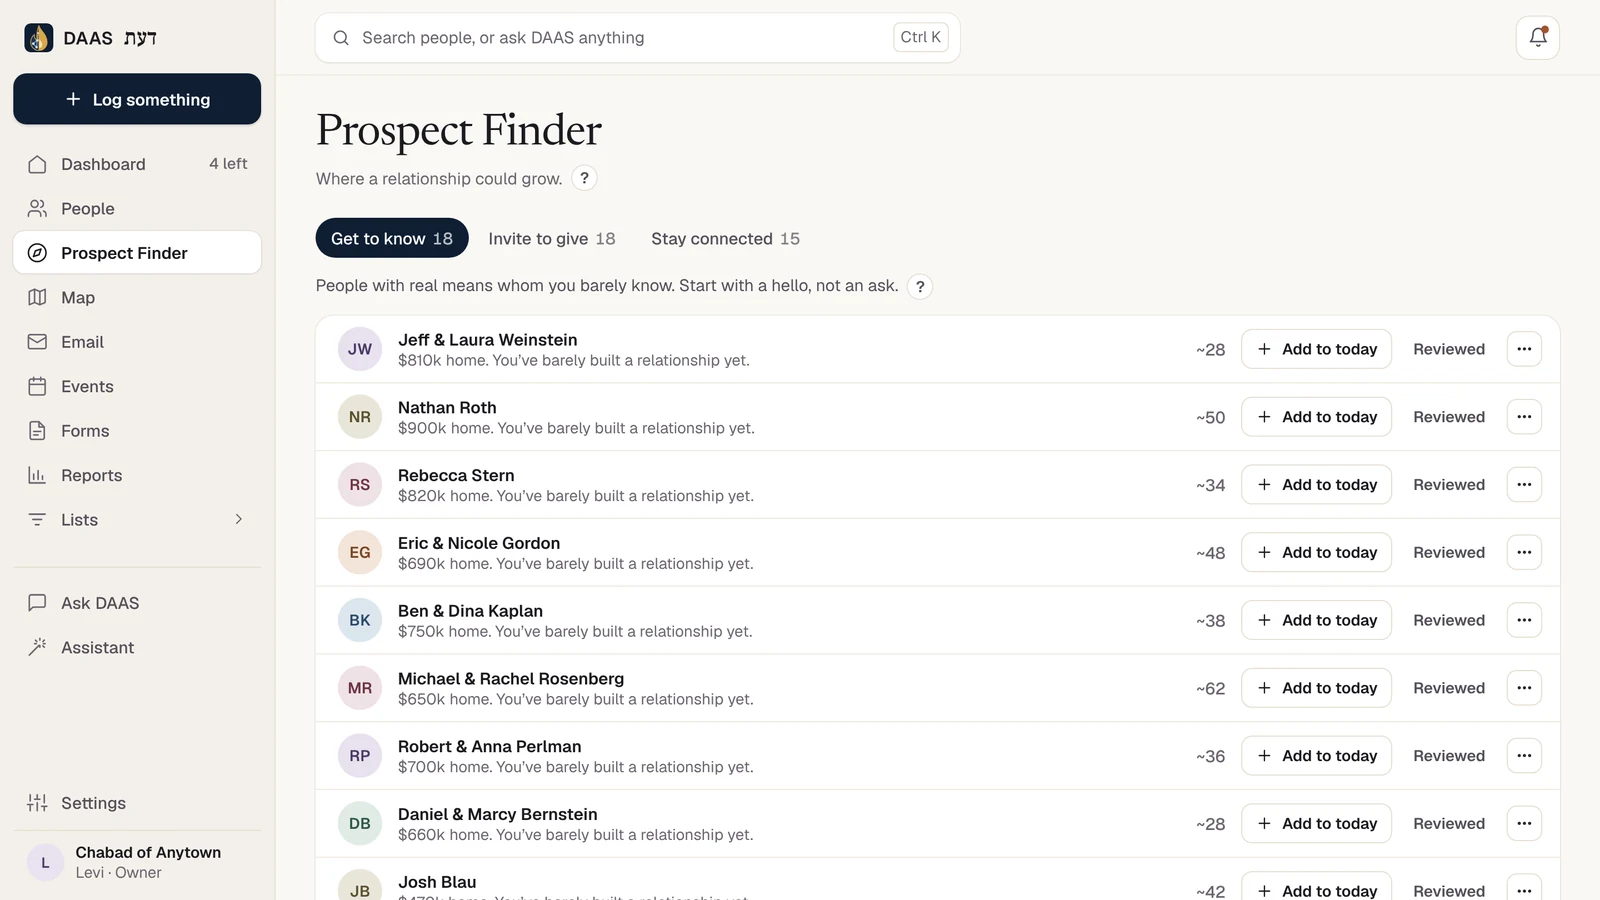Click the DAAS flame logo icon
The height and width of the screenshot is (900, 1600).
(38, 38)
